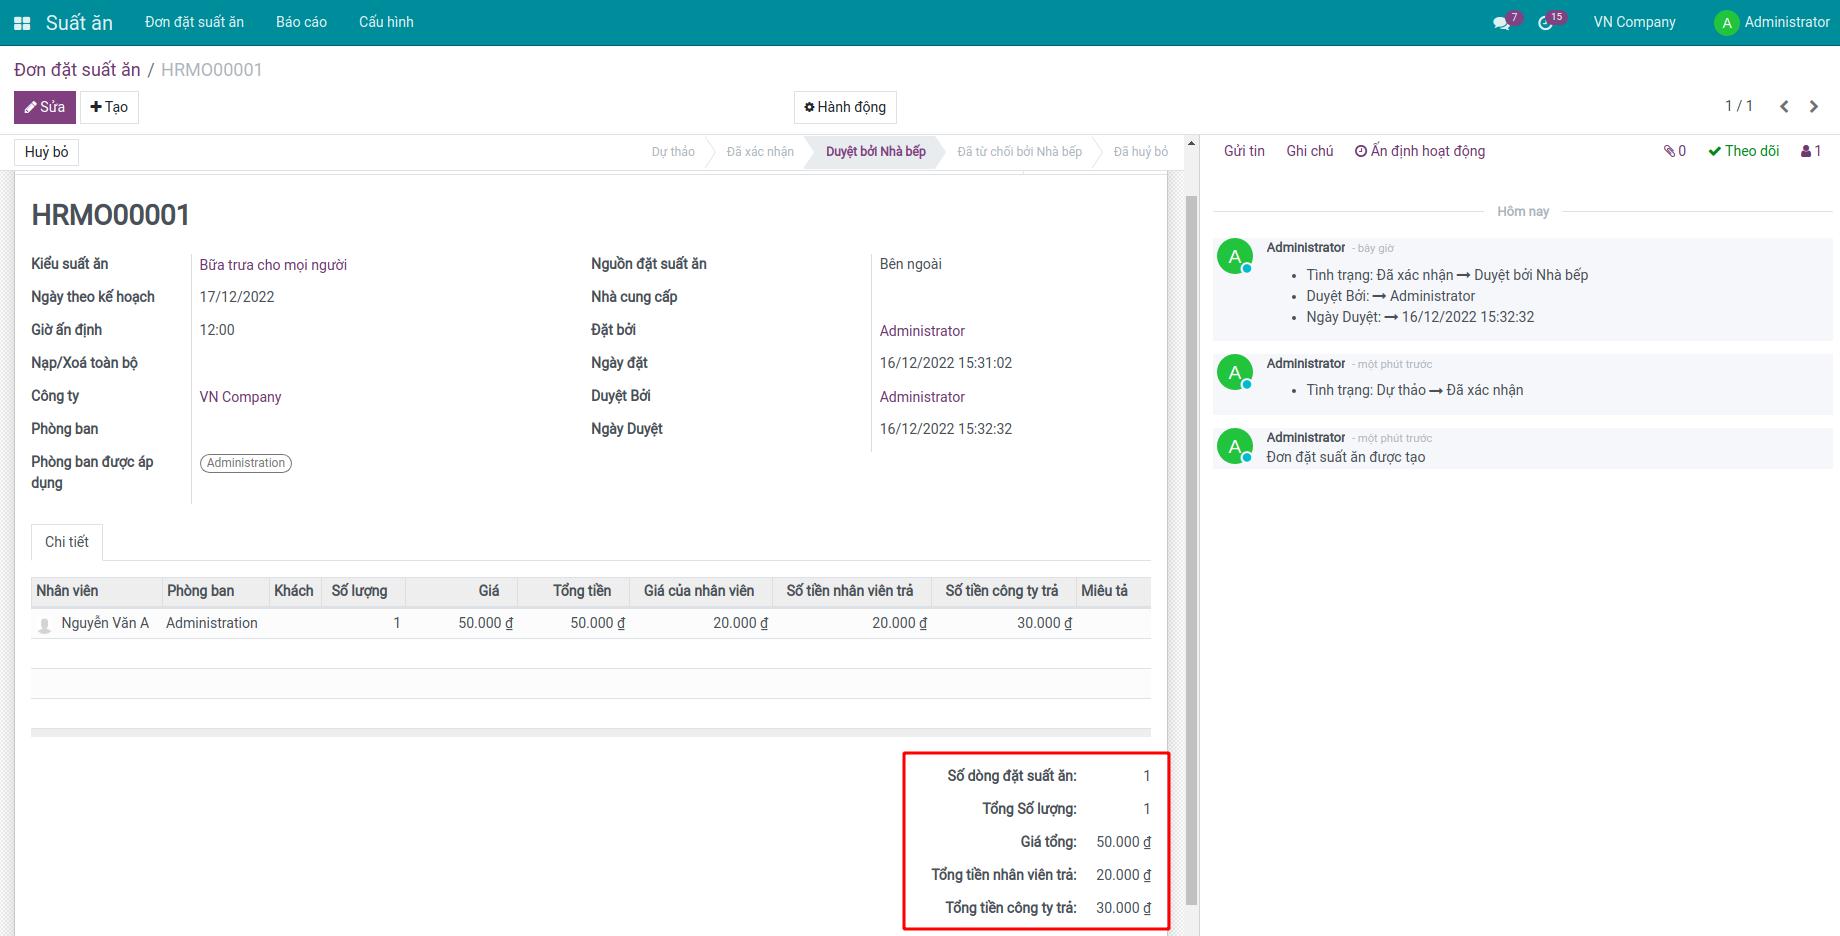This screenshot has width=1840, height=936.
Task: Click the Sửa edit button
Action: 45,107
